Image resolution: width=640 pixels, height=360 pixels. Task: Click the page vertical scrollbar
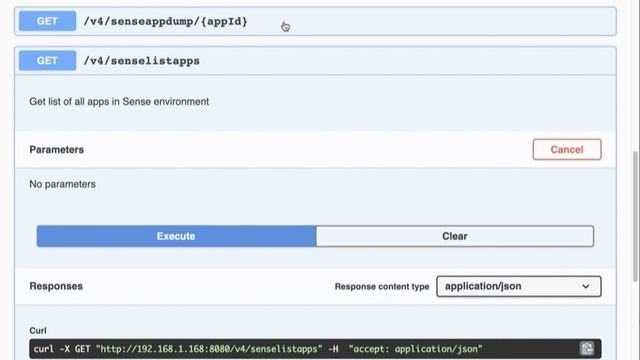pyautogui.click(x=635, y=216)
